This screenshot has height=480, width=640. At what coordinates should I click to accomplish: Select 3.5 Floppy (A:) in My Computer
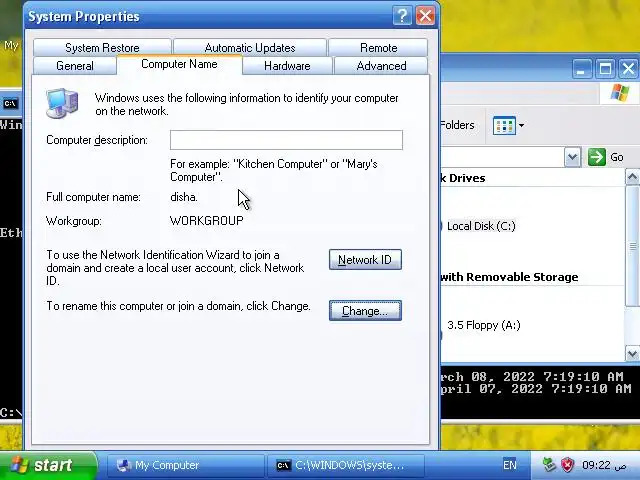tap(483, 325)
